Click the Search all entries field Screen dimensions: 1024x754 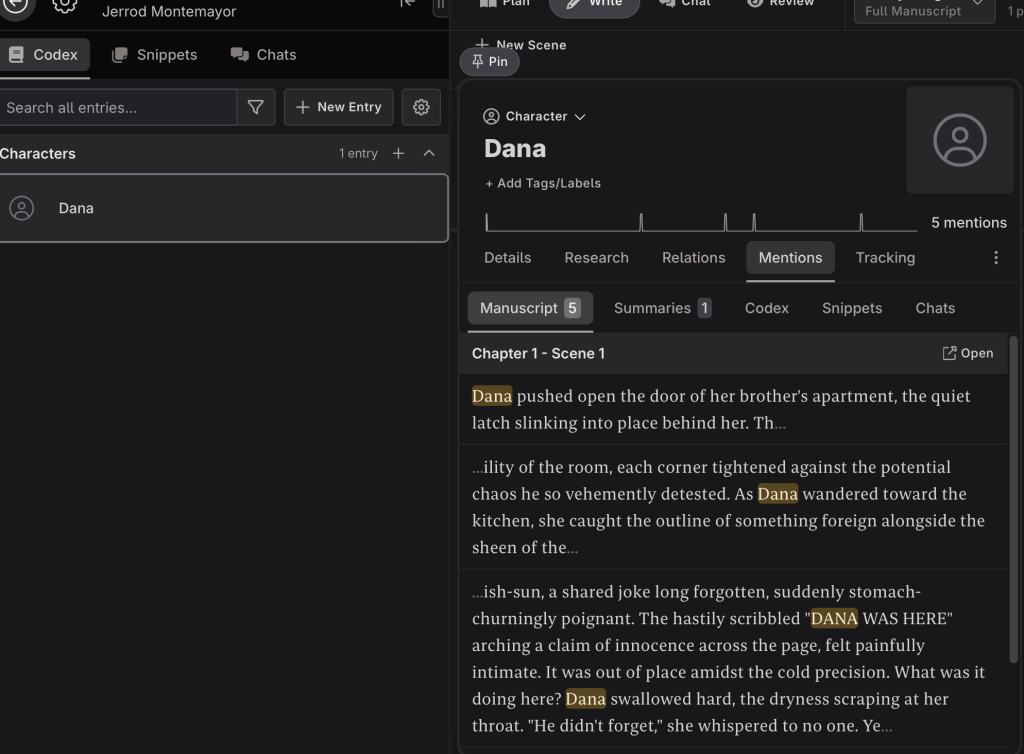tap(118, 108)
